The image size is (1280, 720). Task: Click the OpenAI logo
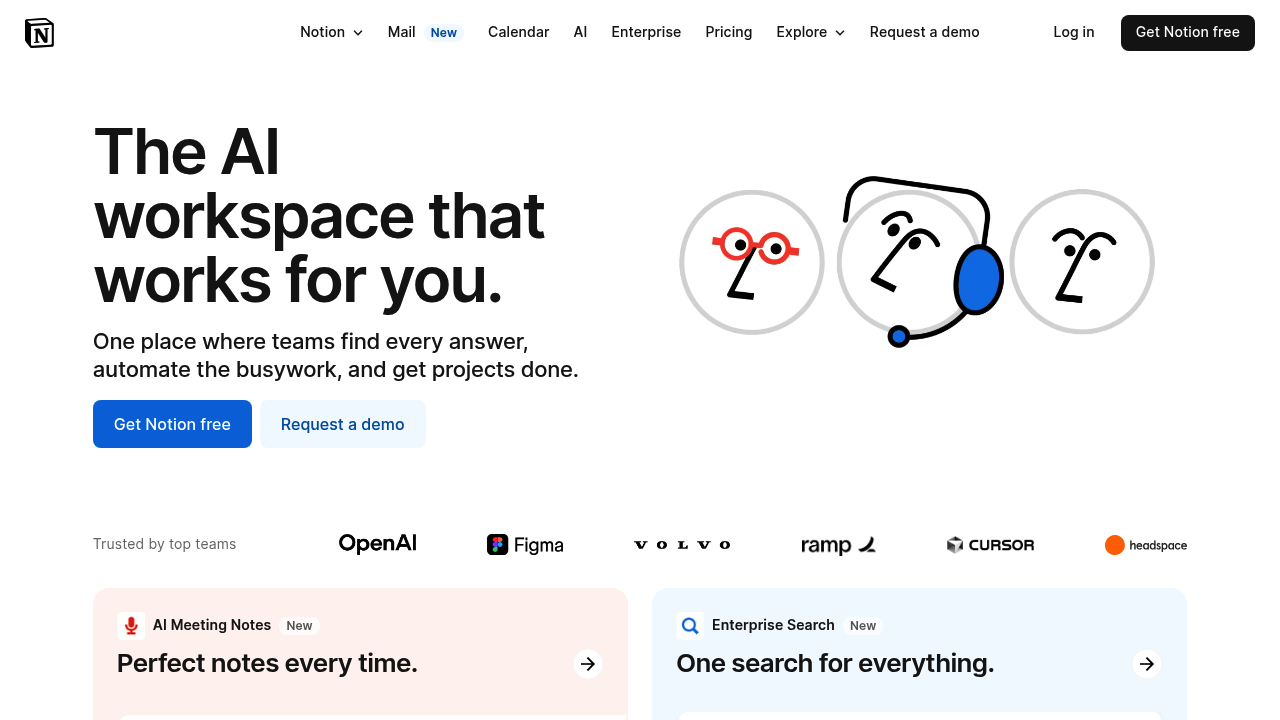tap(377, 544)
